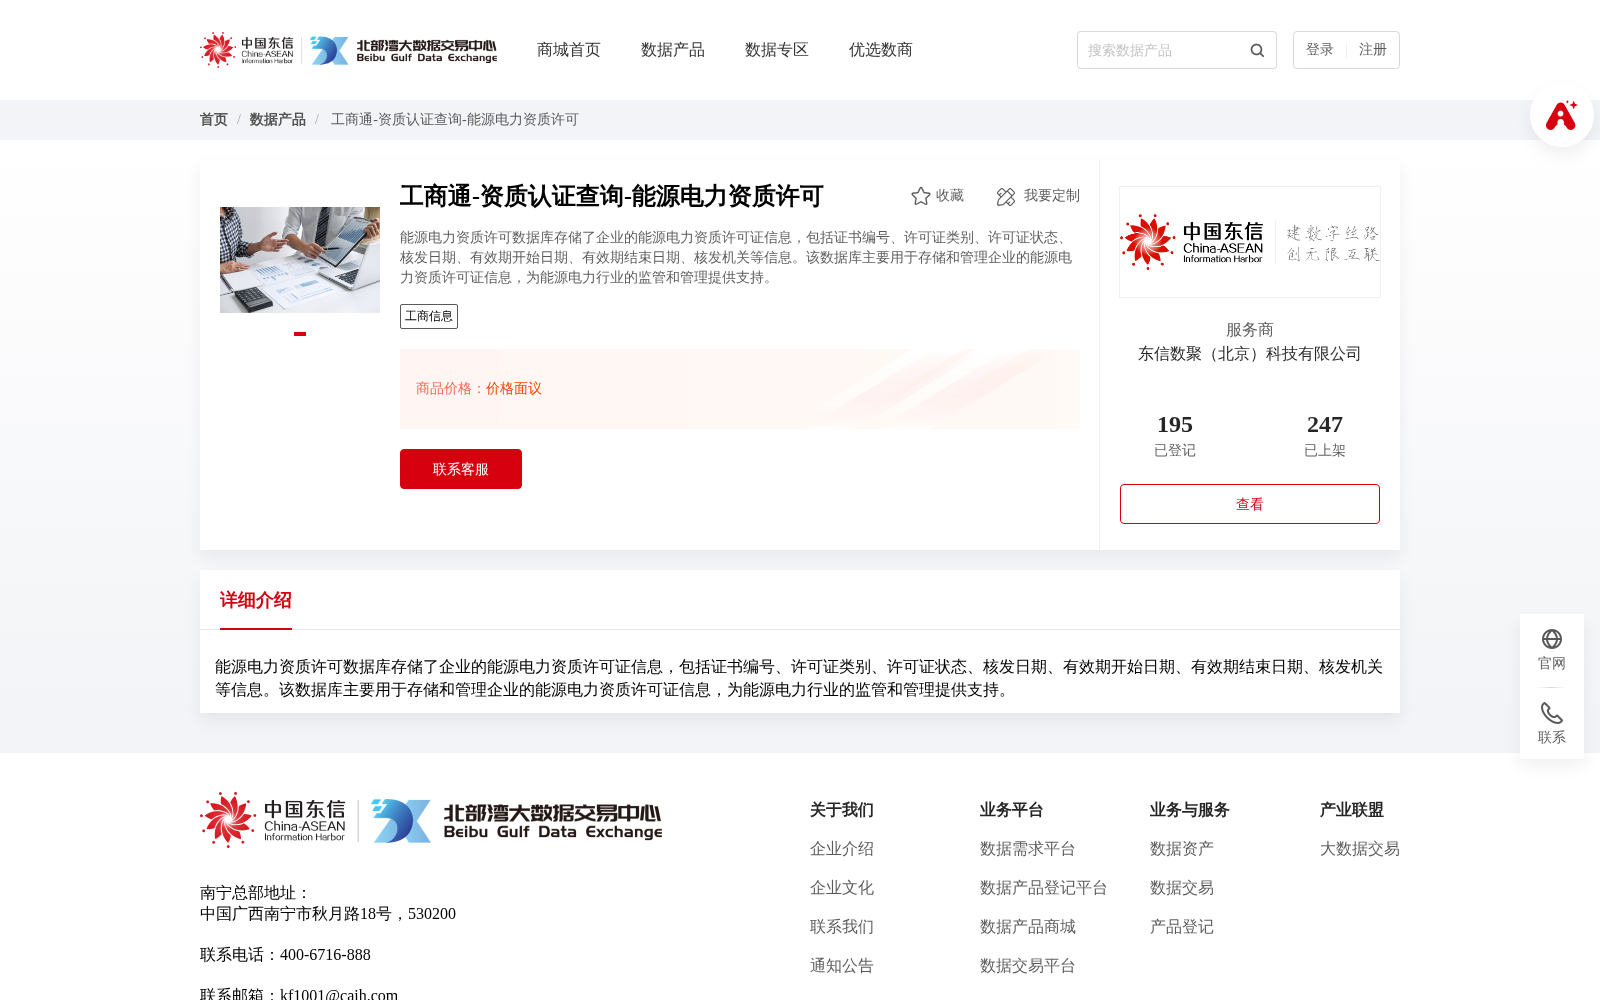1600x1000 pixels.
Task: Open the product thumbnail image
Action: [x=300, y=260]
